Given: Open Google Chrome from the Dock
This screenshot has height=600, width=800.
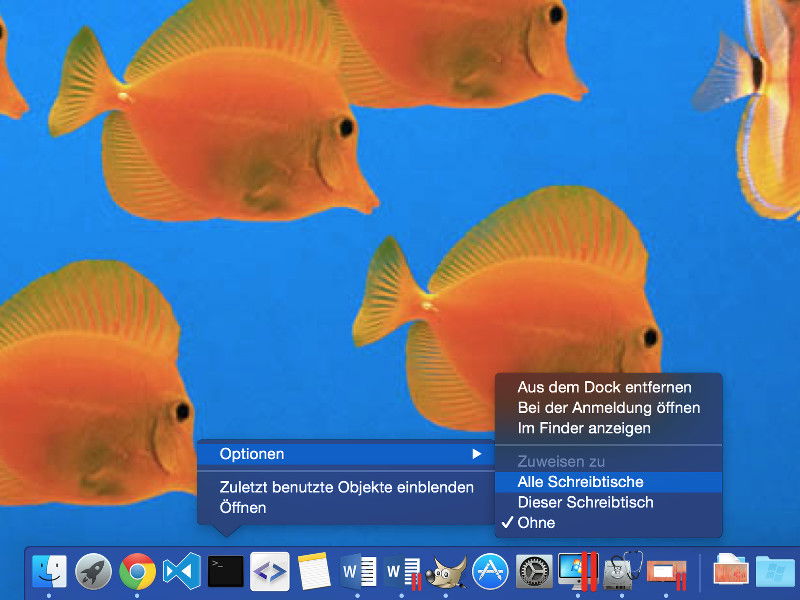Looking at the screenshot, I should tap(137, 571).
